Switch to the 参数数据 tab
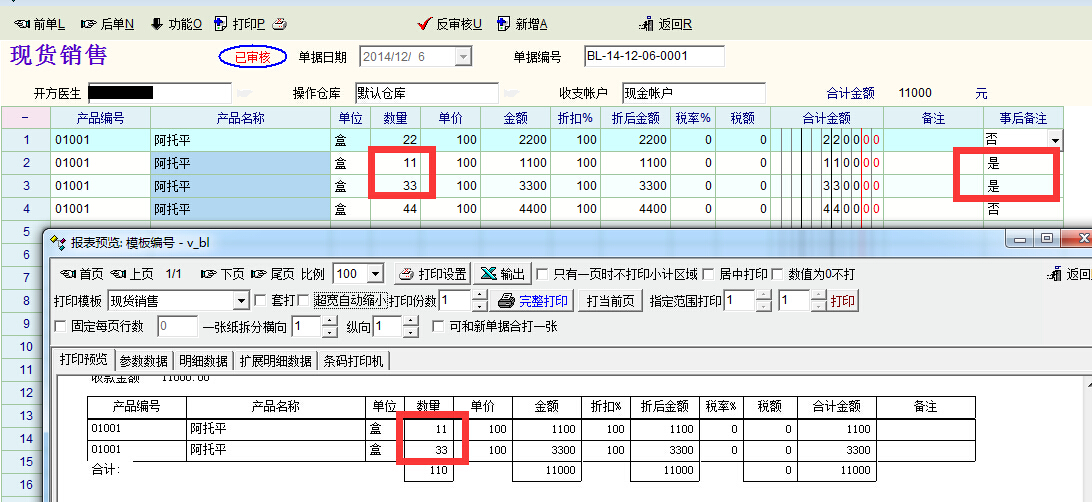The height and width of the screenshot is (502, 1092). pyautogui.click(x=144, y=361)
